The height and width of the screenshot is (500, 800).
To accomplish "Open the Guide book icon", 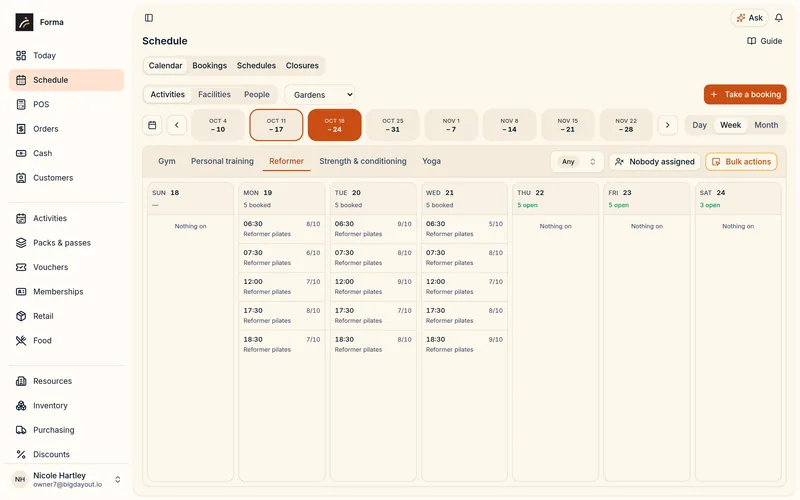I will click(x=751, y=41).
